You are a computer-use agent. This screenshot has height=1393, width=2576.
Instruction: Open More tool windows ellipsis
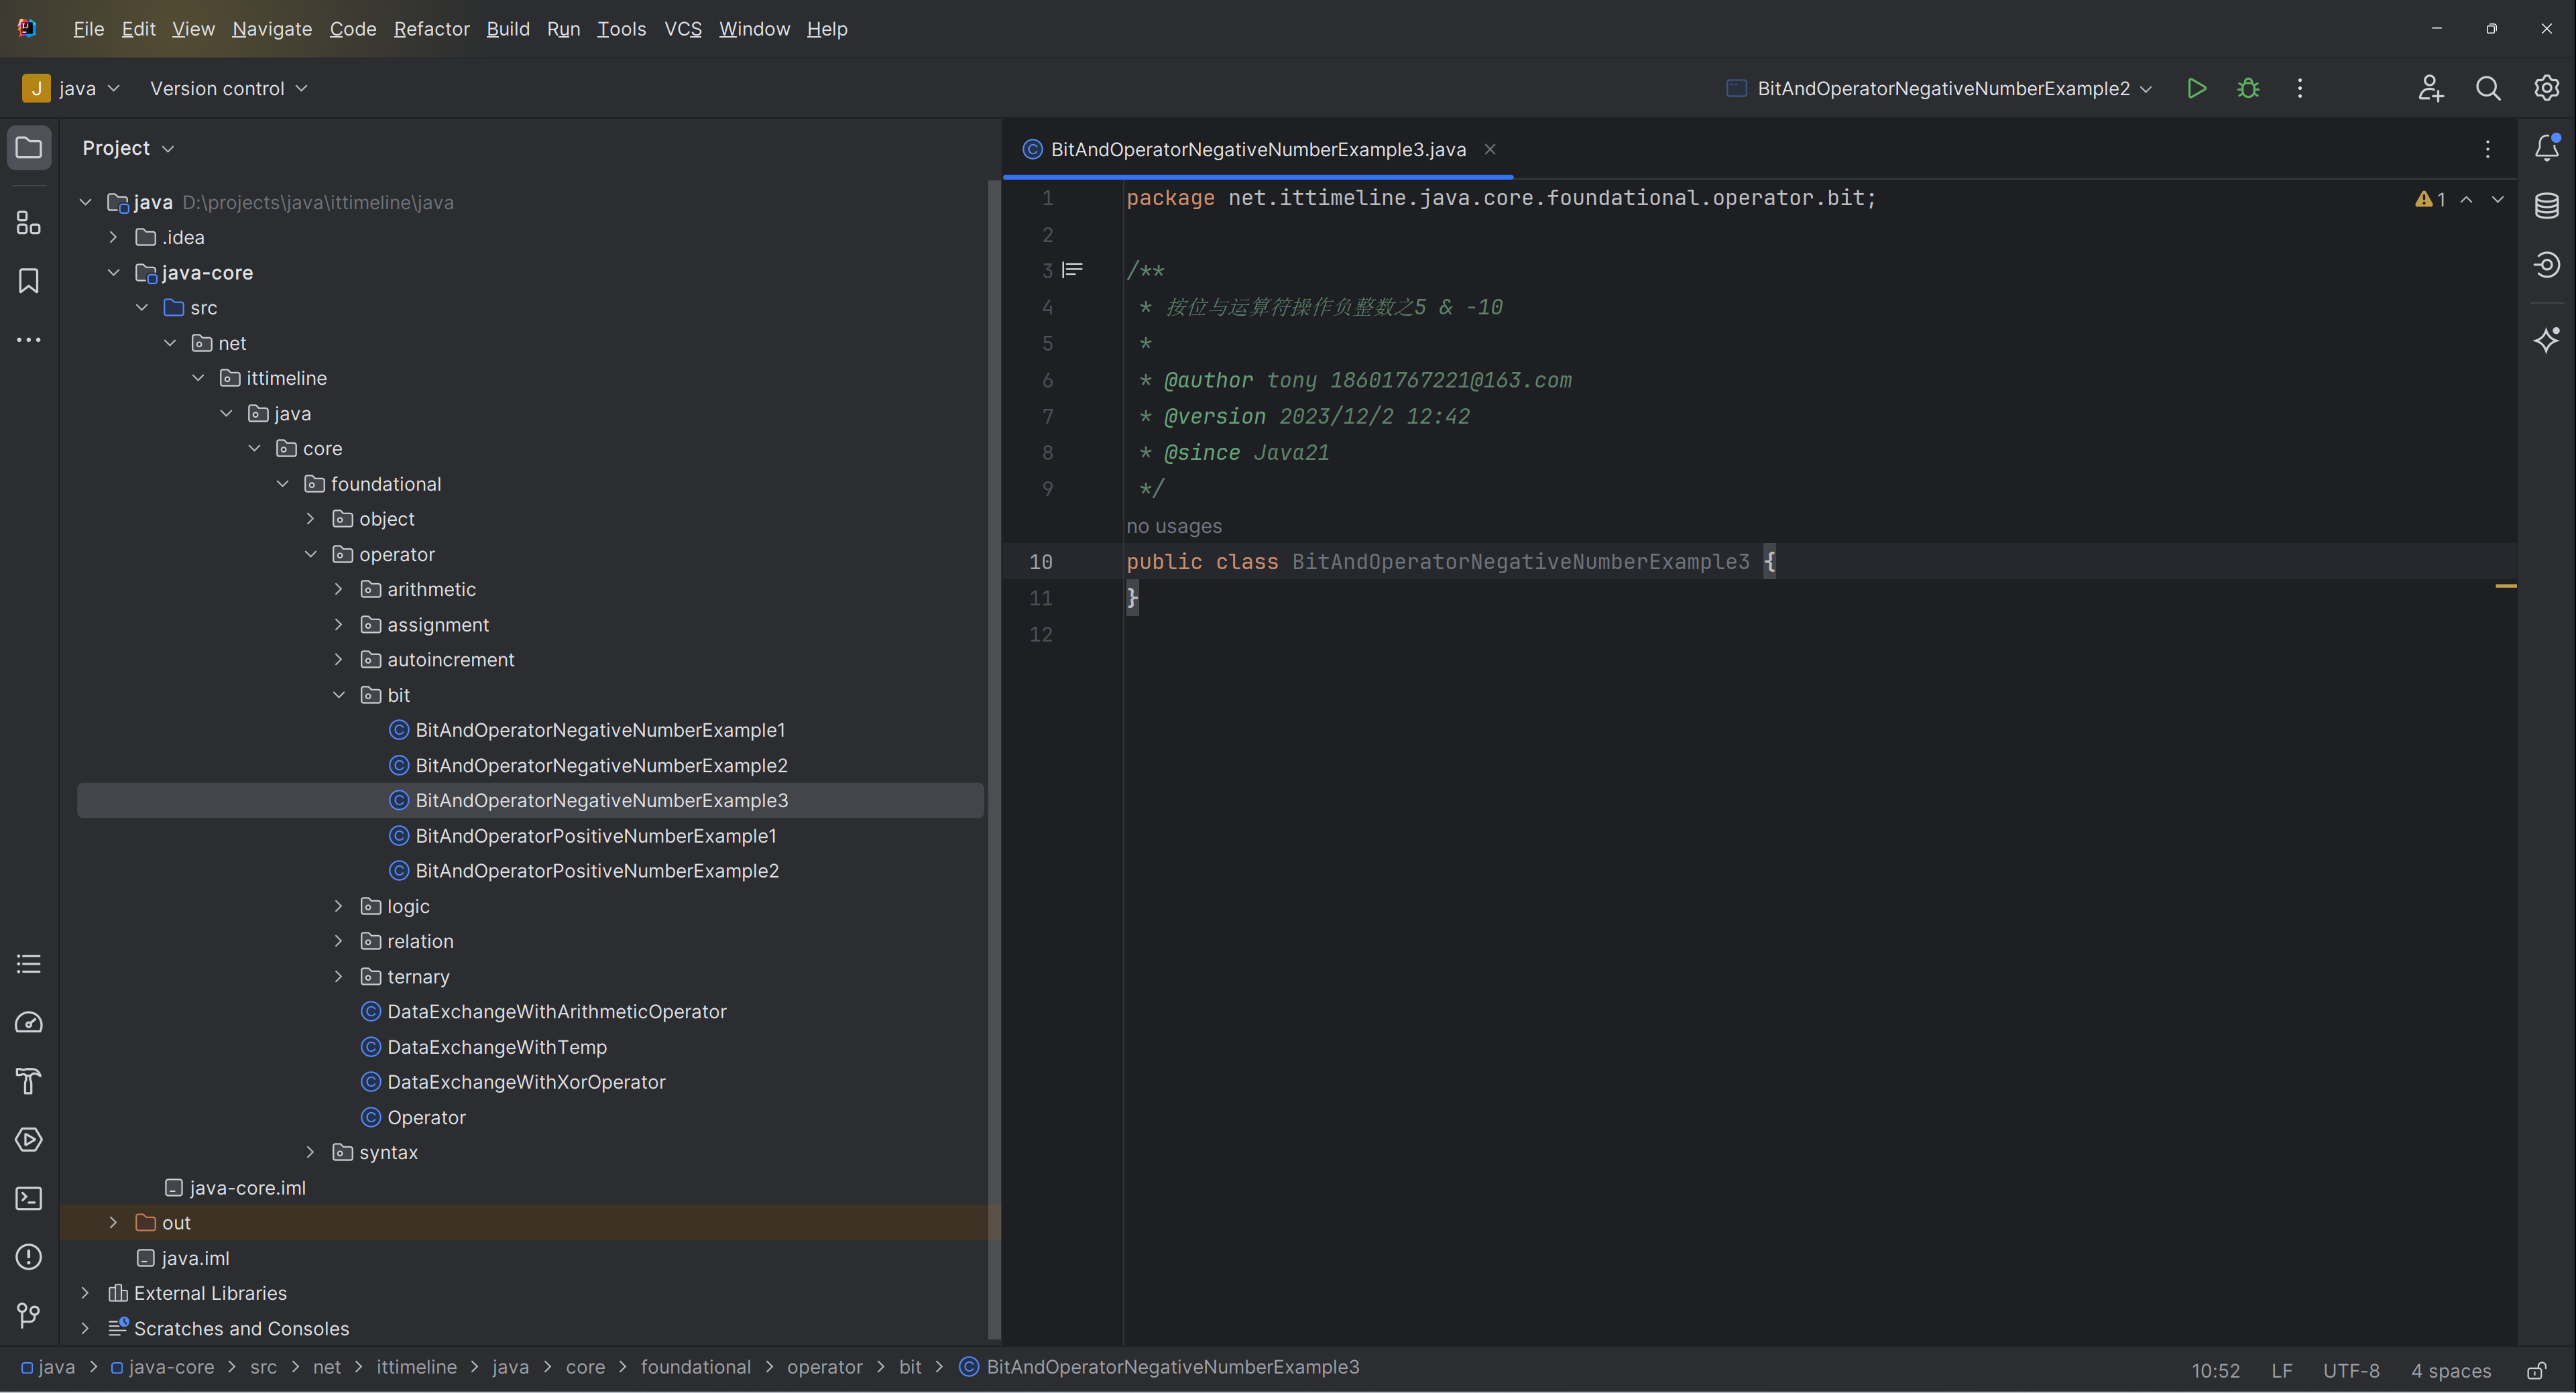[x=29, y=340]
